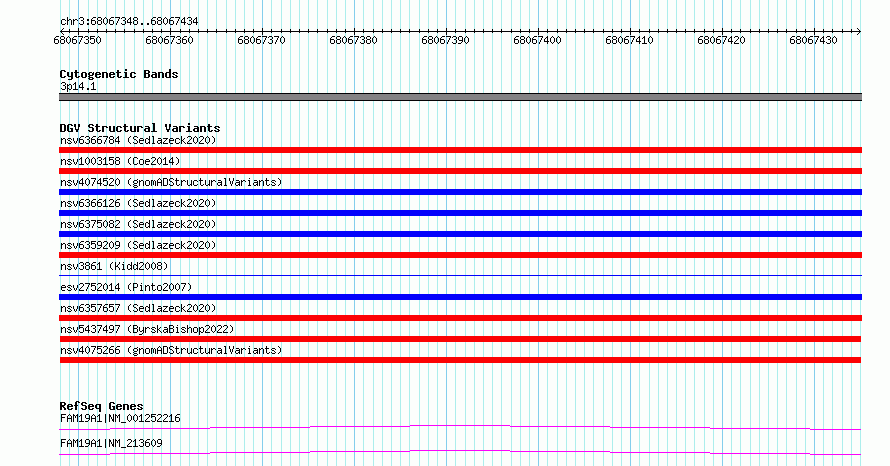Click the red bar under nsv4075266

coord(460,360)
